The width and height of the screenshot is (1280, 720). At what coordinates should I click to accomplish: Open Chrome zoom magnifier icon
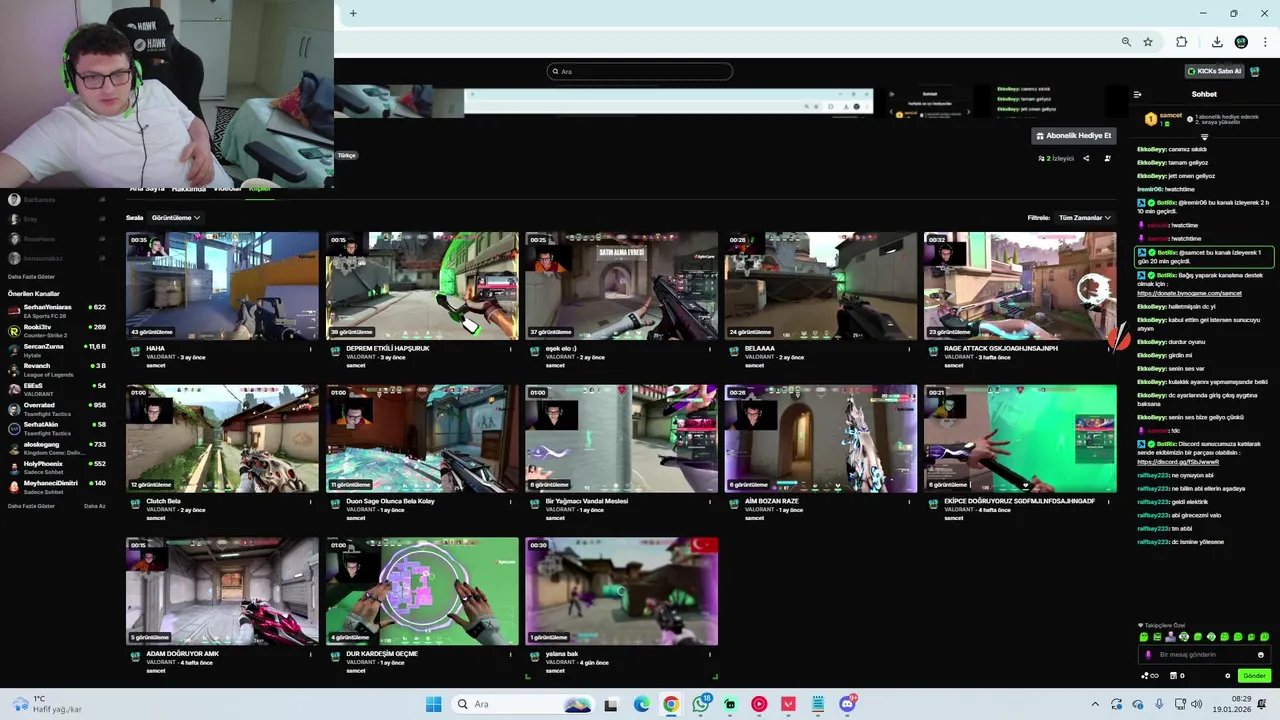coord(1126,42)
